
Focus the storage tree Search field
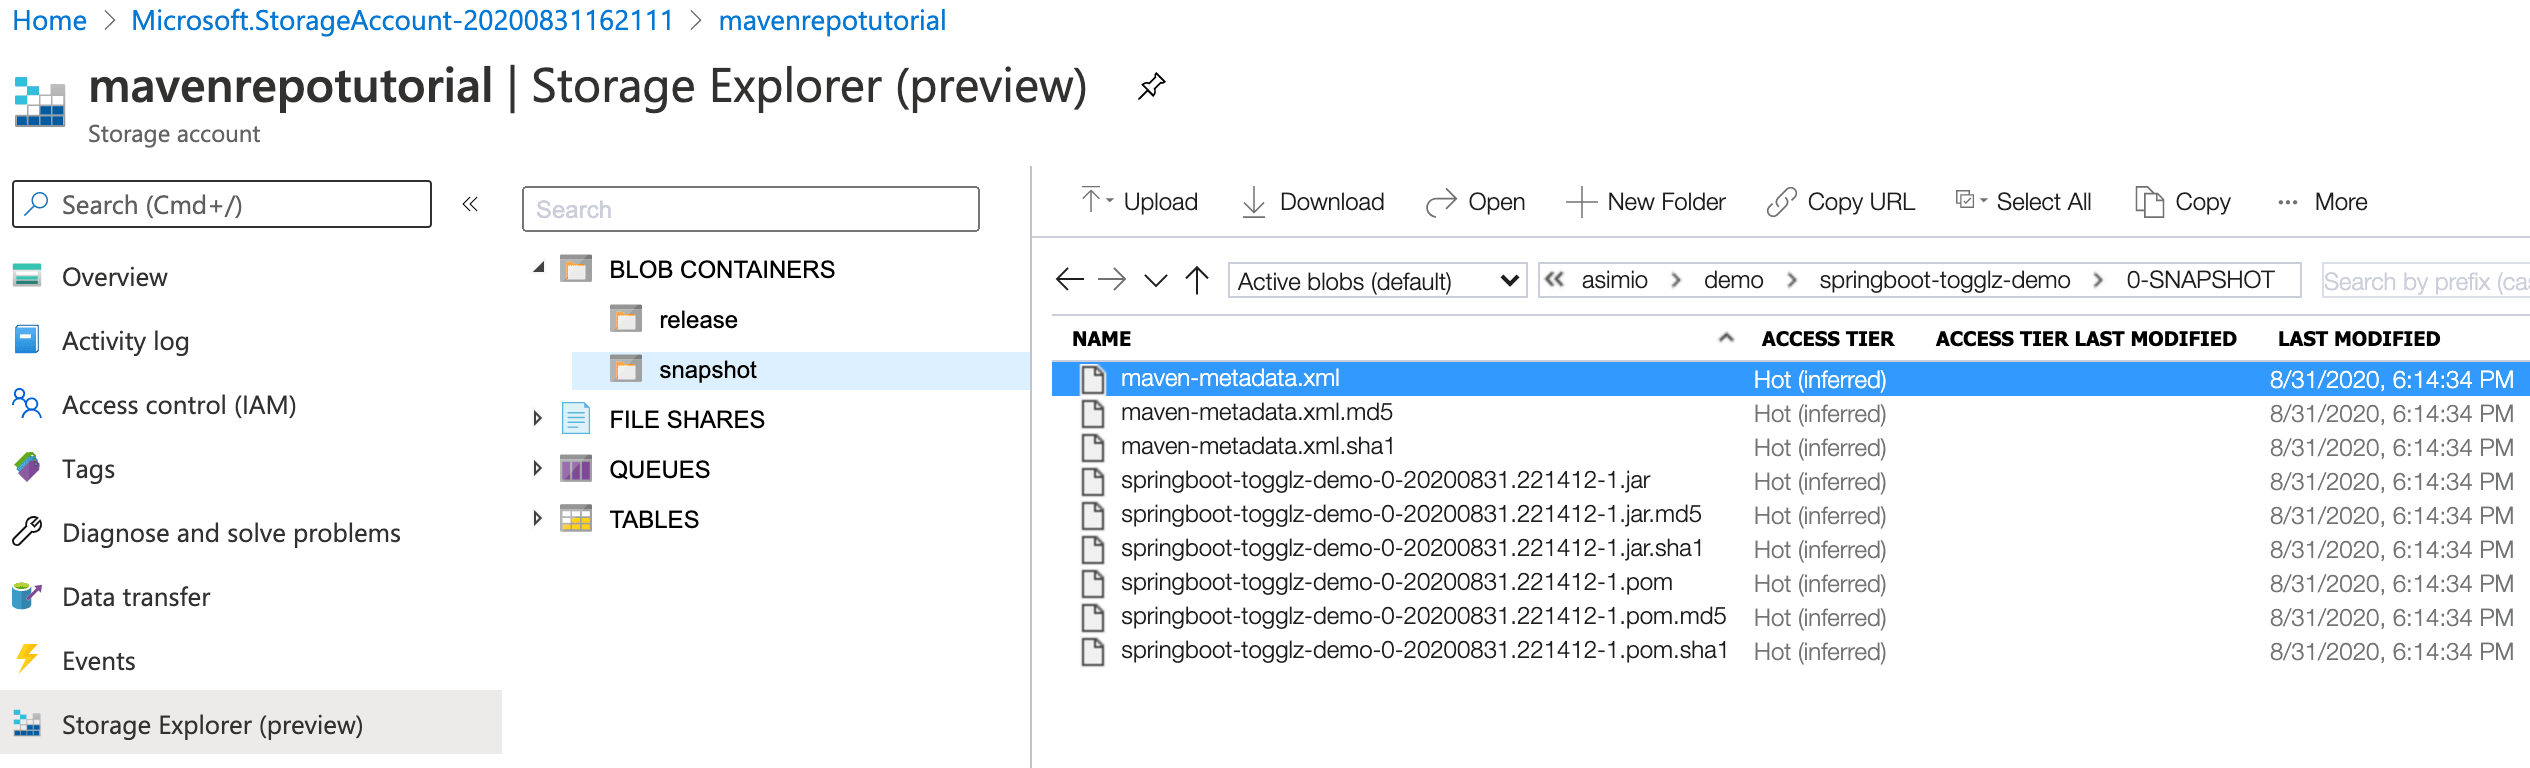(750, 209)
